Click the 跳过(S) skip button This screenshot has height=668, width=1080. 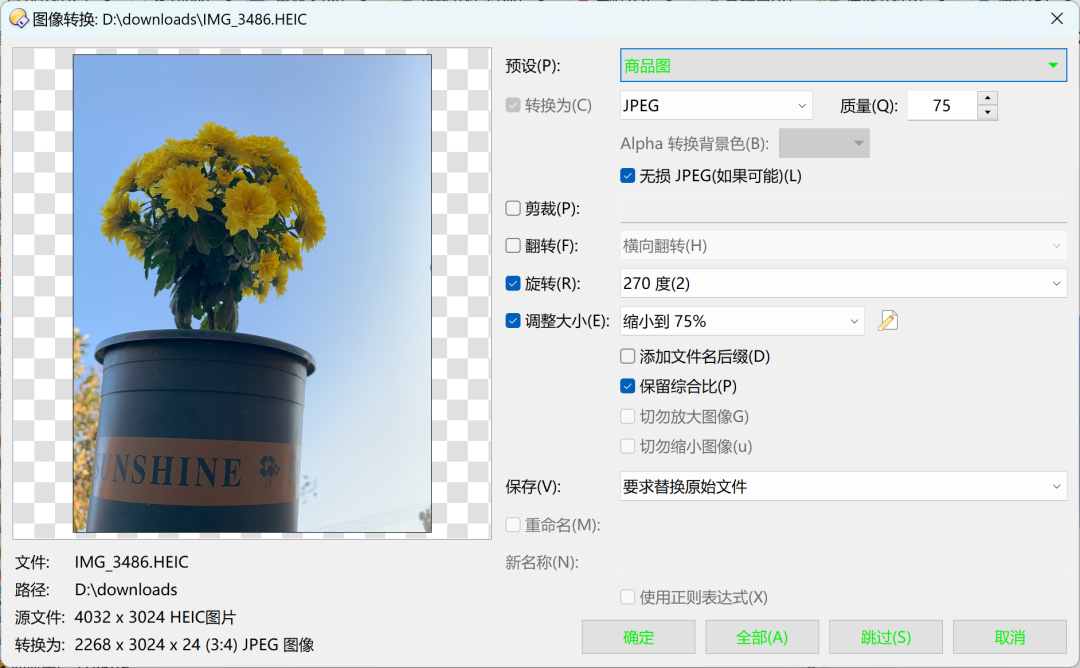(885, 637)
